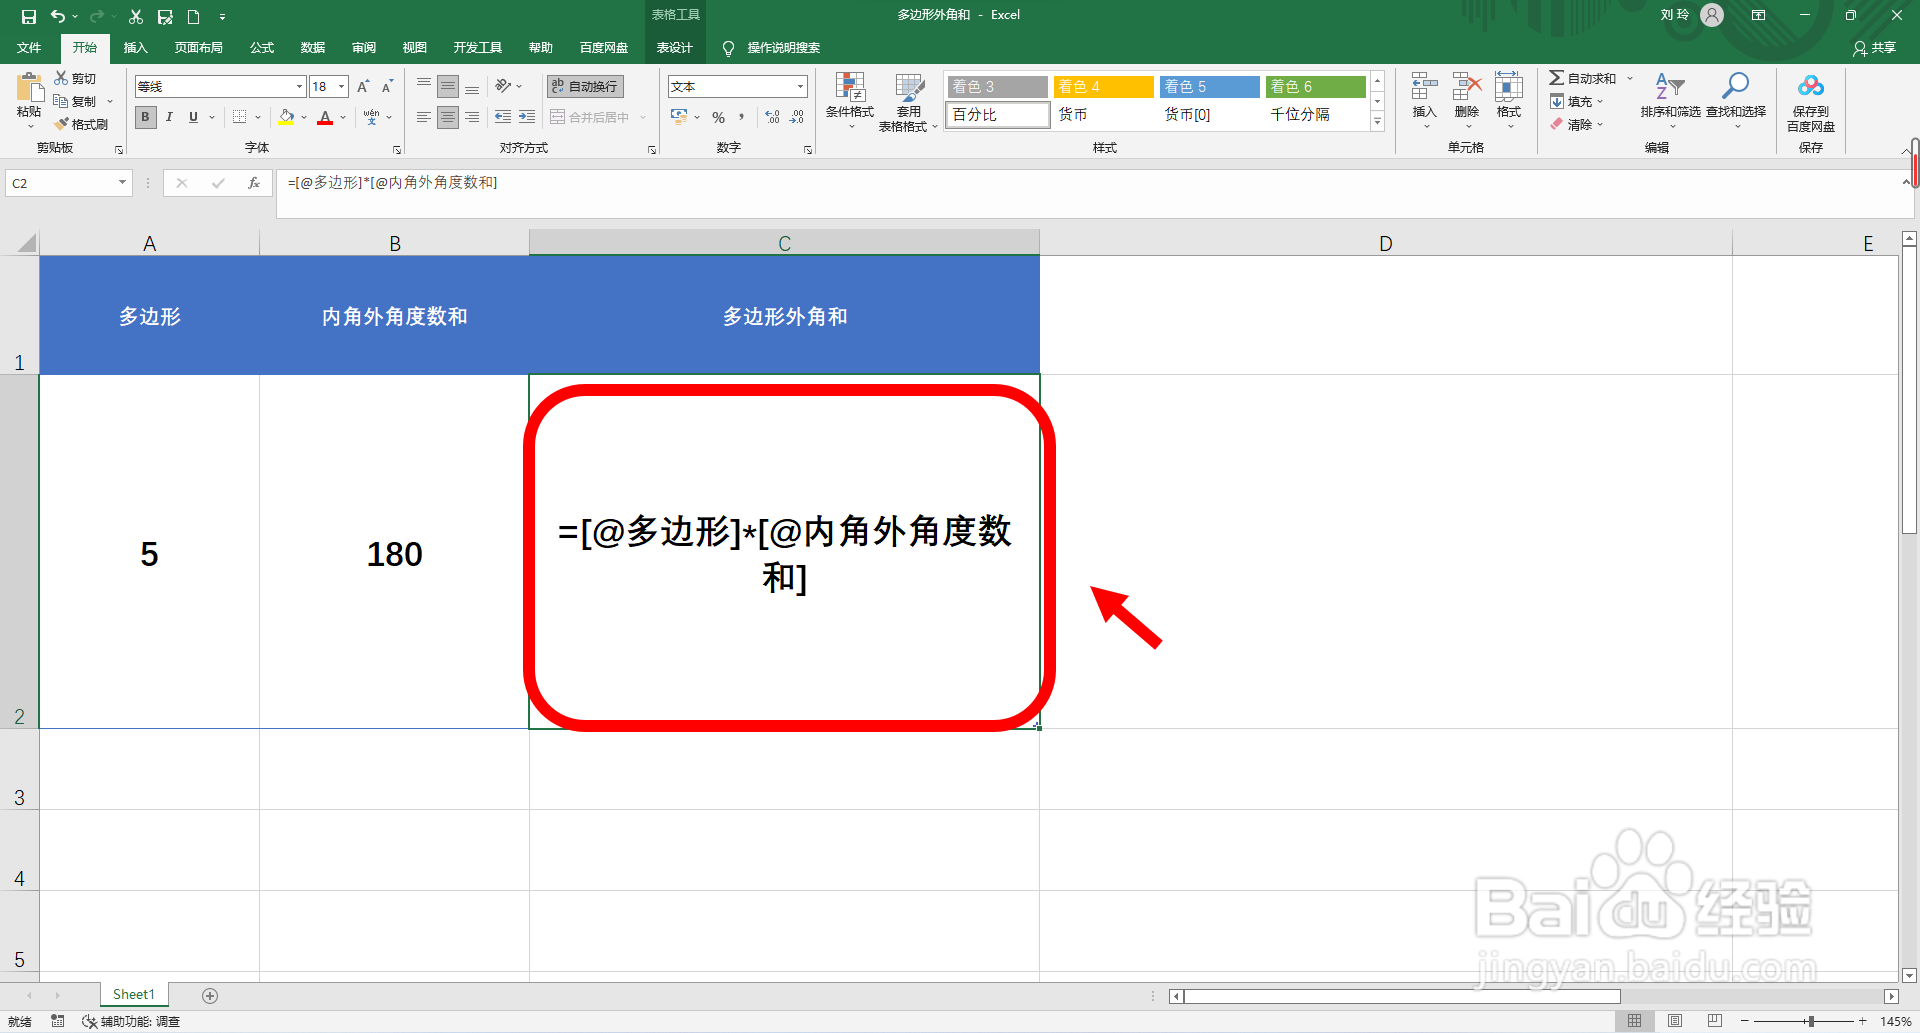Click the Format Painter (格式刷) brush
Viewport: 1920px width, 1033px height.
[x=61, y=124]
